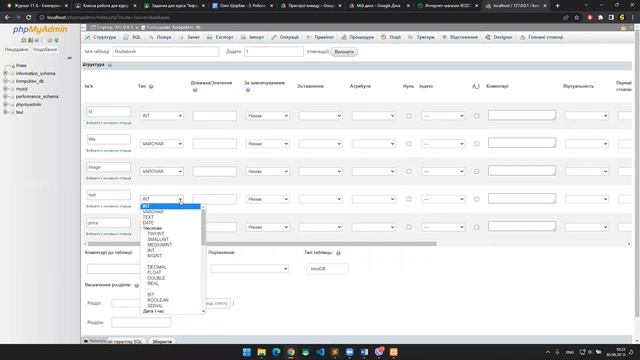Image resolution: width=640 pixels, height=360 pixels.
Task: Click help icon under За замовчуванням header
Action: (x=248, y=90)
